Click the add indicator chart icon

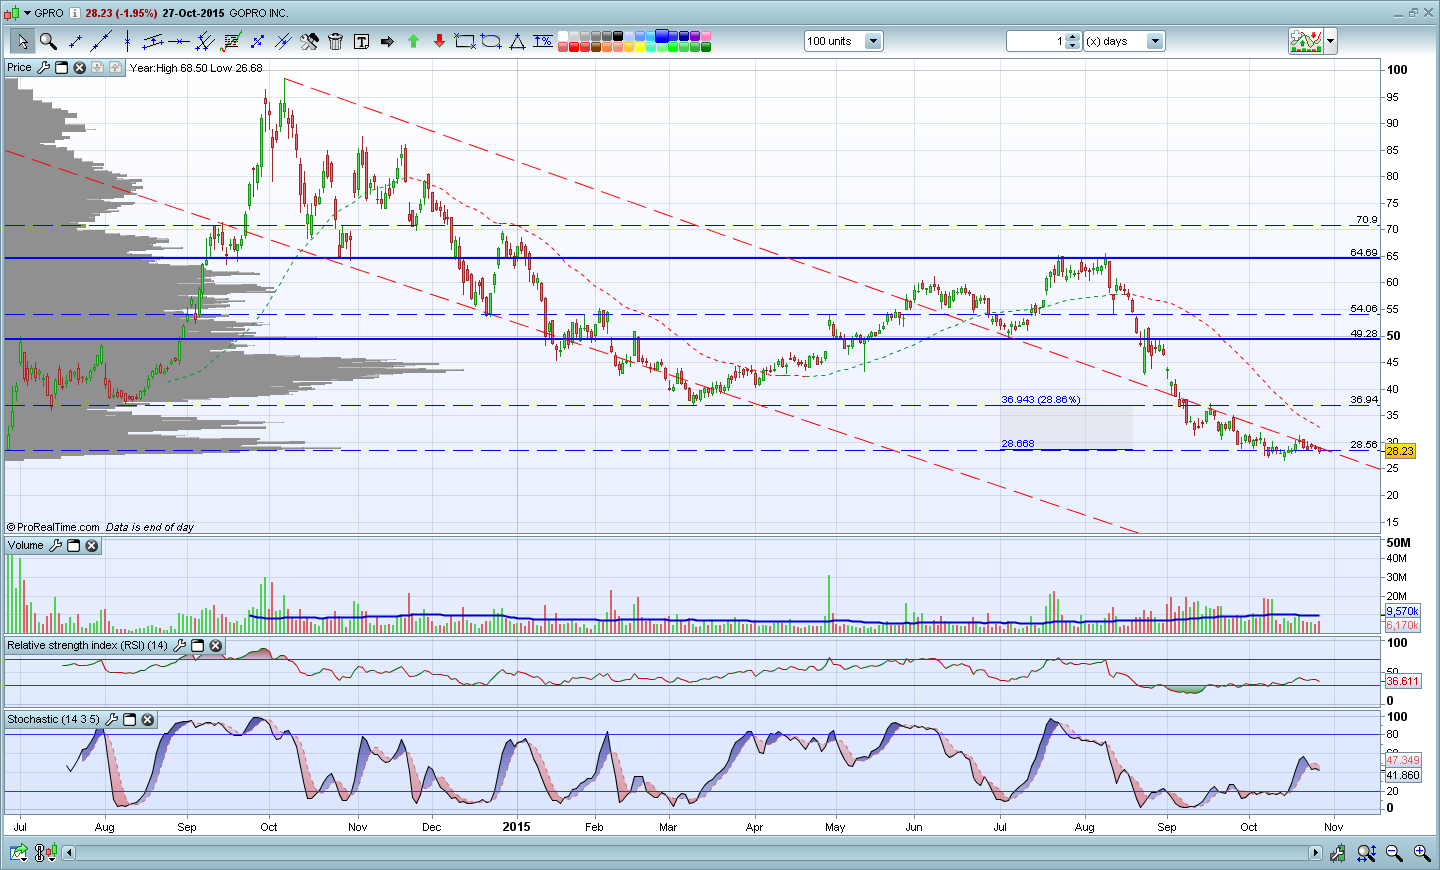tap(1306, 41)
